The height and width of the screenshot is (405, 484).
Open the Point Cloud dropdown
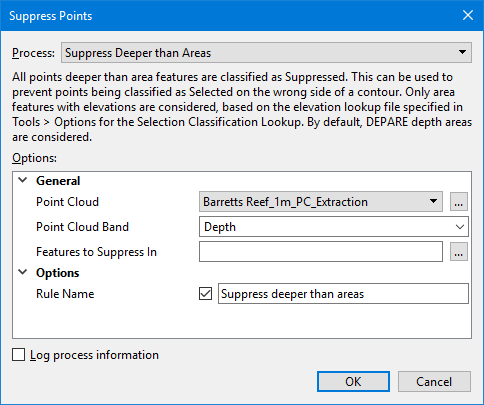pos(321,202)
